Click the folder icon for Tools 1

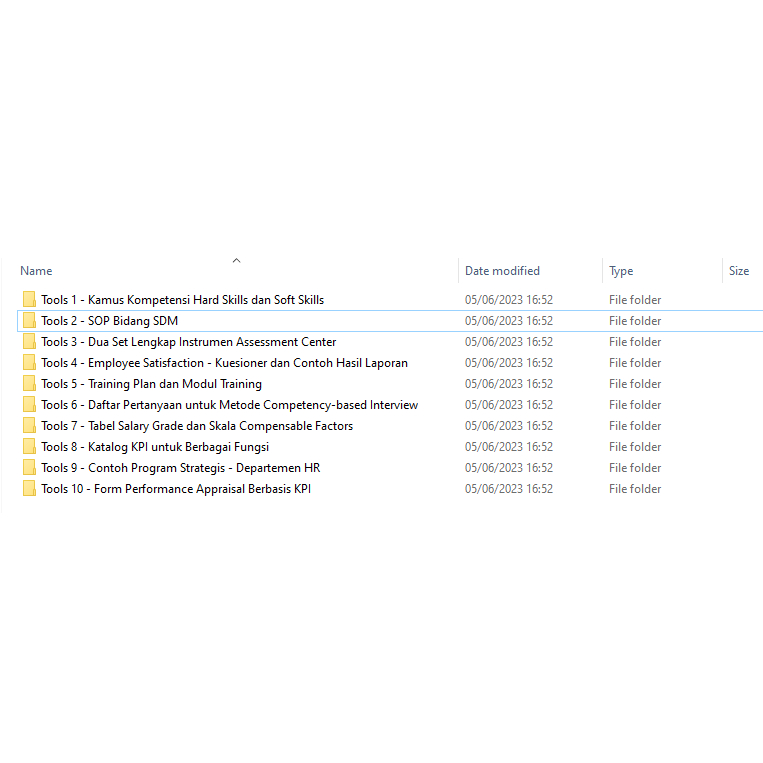(x=29, y=300)
